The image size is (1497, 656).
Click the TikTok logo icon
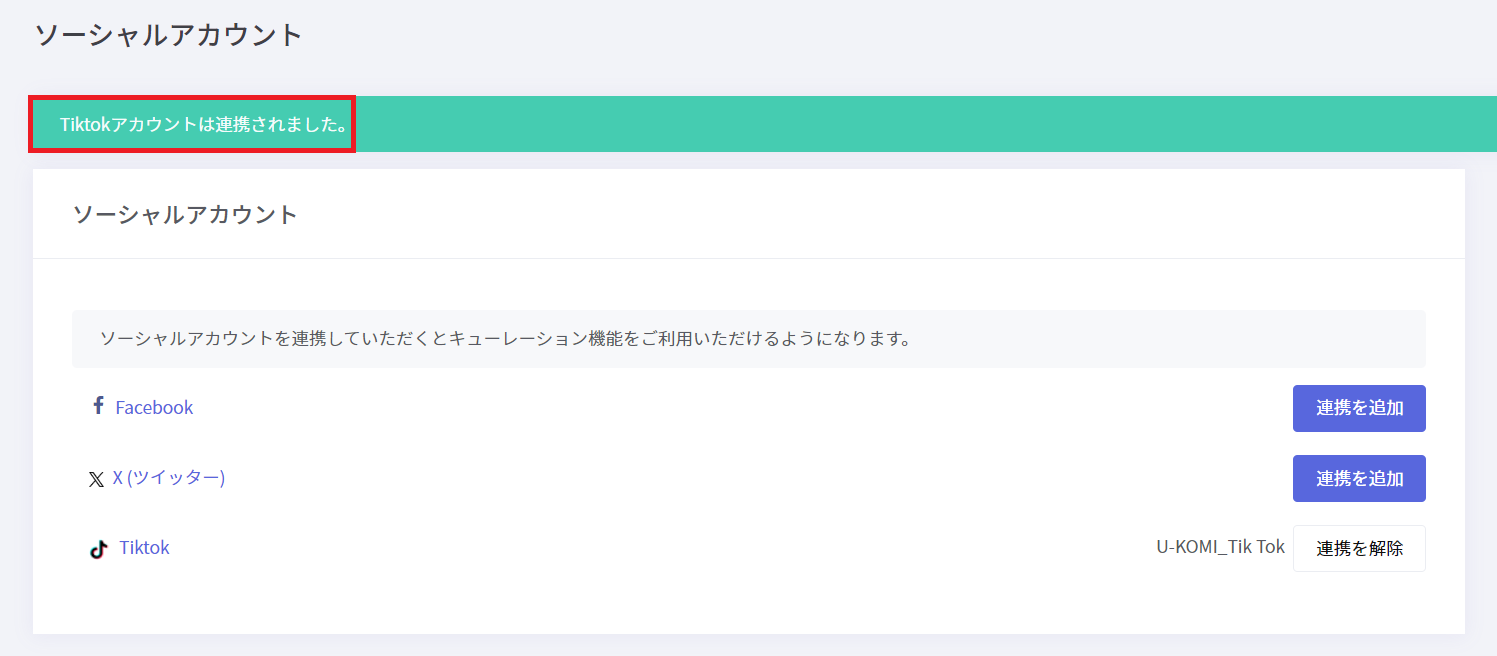[98, 549]
